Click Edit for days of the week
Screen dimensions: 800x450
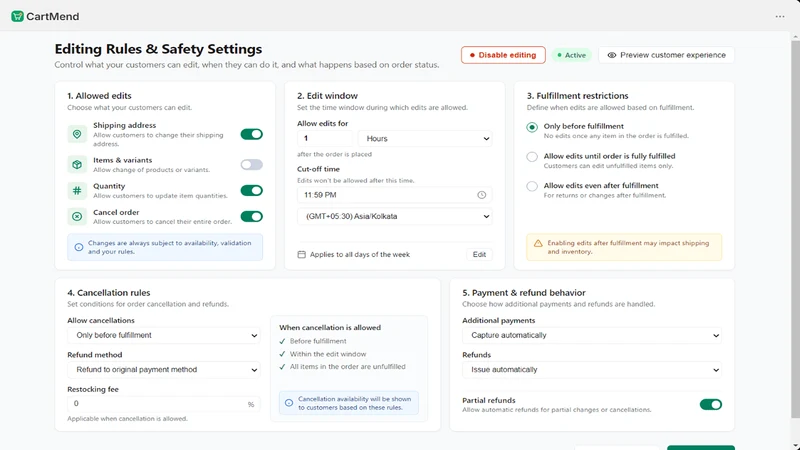click(x=479, y=254)
